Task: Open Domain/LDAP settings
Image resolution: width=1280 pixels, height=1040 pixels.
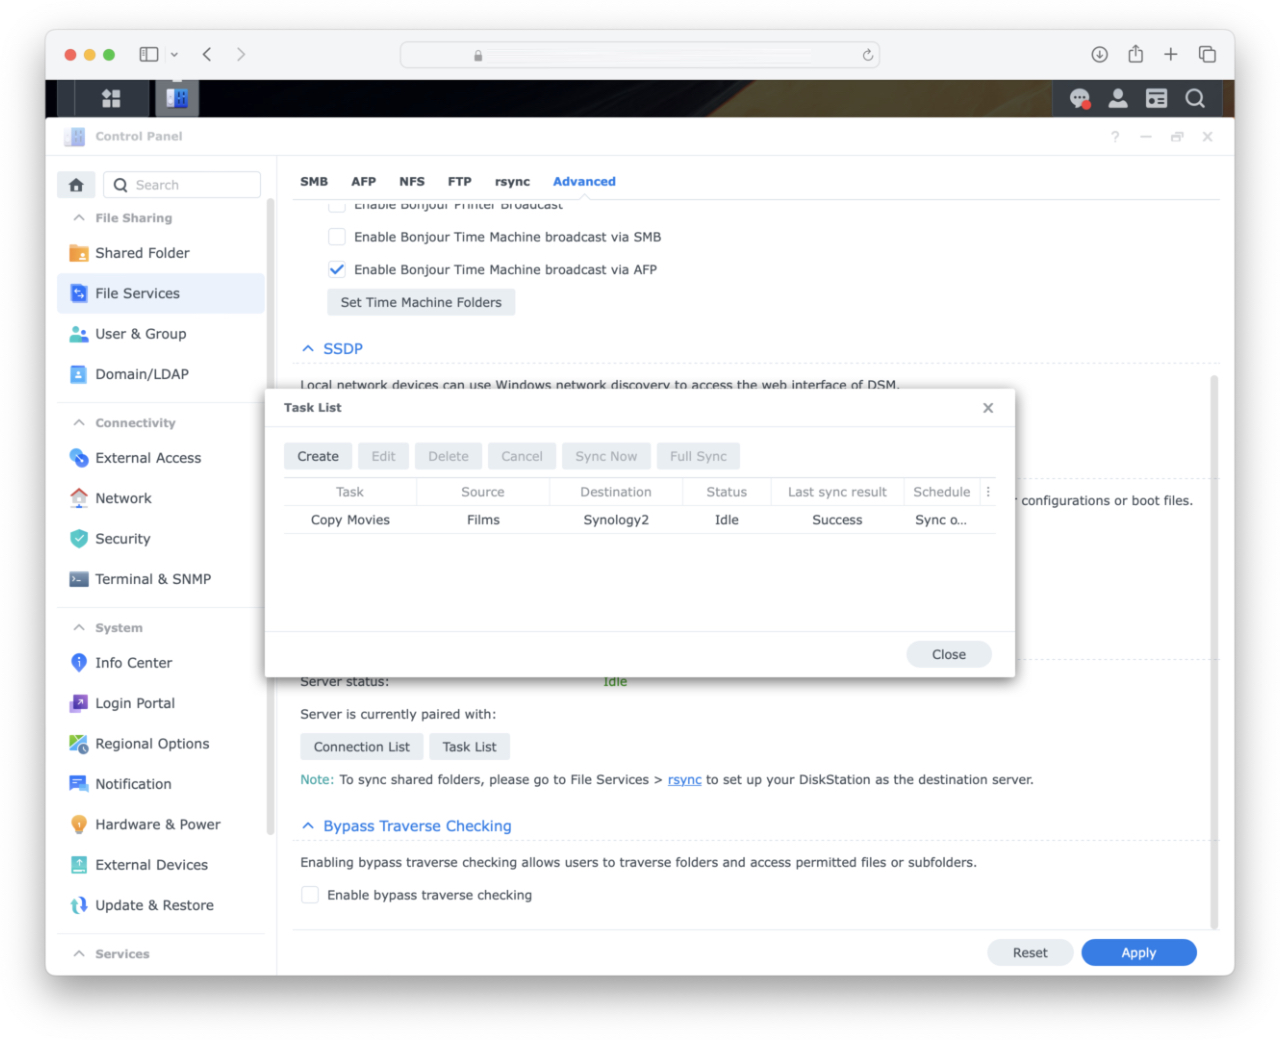Action: point(141,373)
